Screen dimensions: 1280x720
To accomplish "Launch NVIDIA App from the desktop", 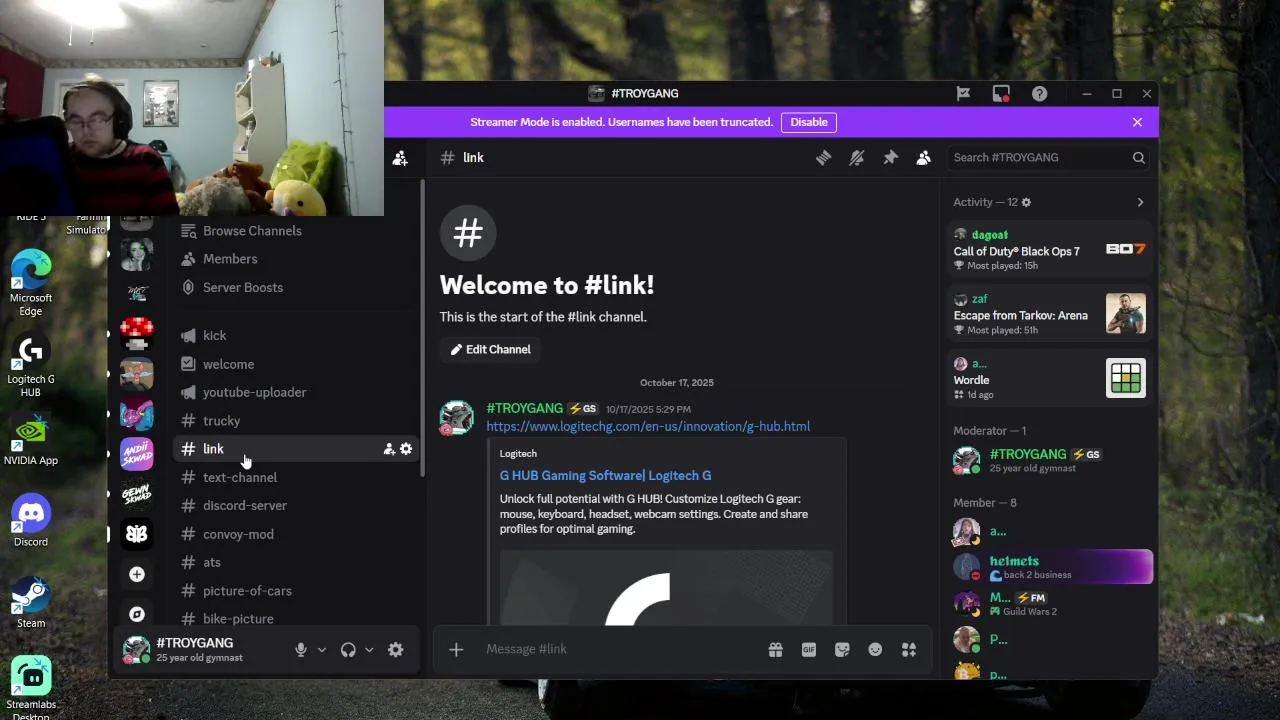I will coord(31,441).
